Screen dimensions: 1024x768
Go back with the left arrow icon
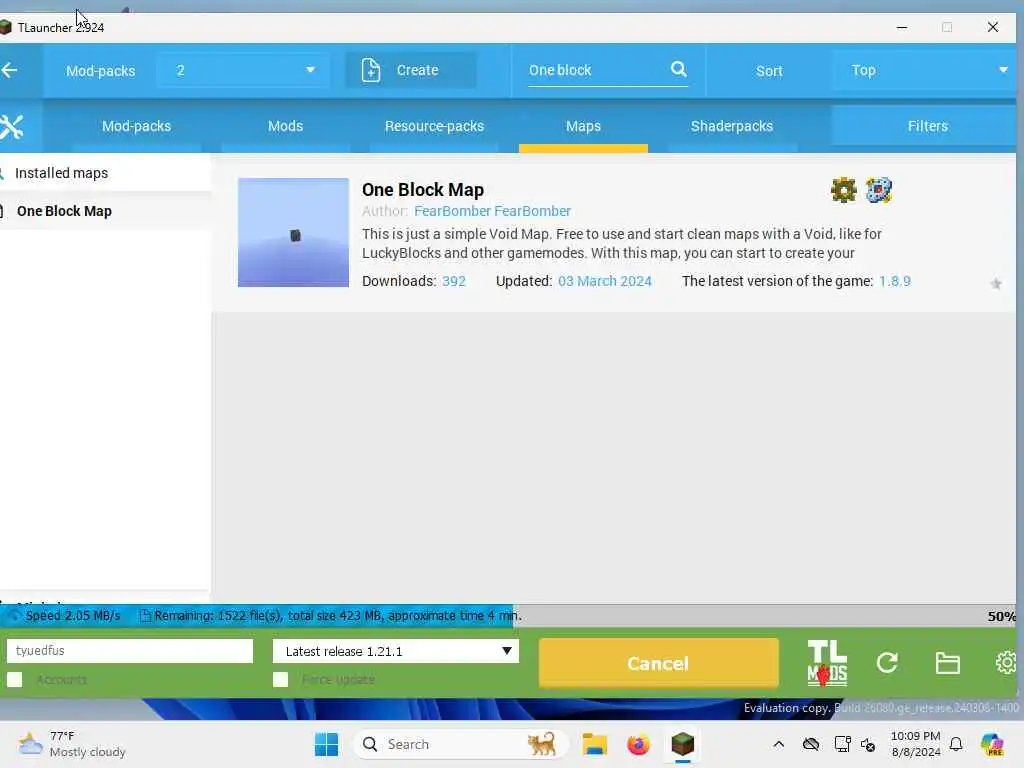tap(9, 70)
